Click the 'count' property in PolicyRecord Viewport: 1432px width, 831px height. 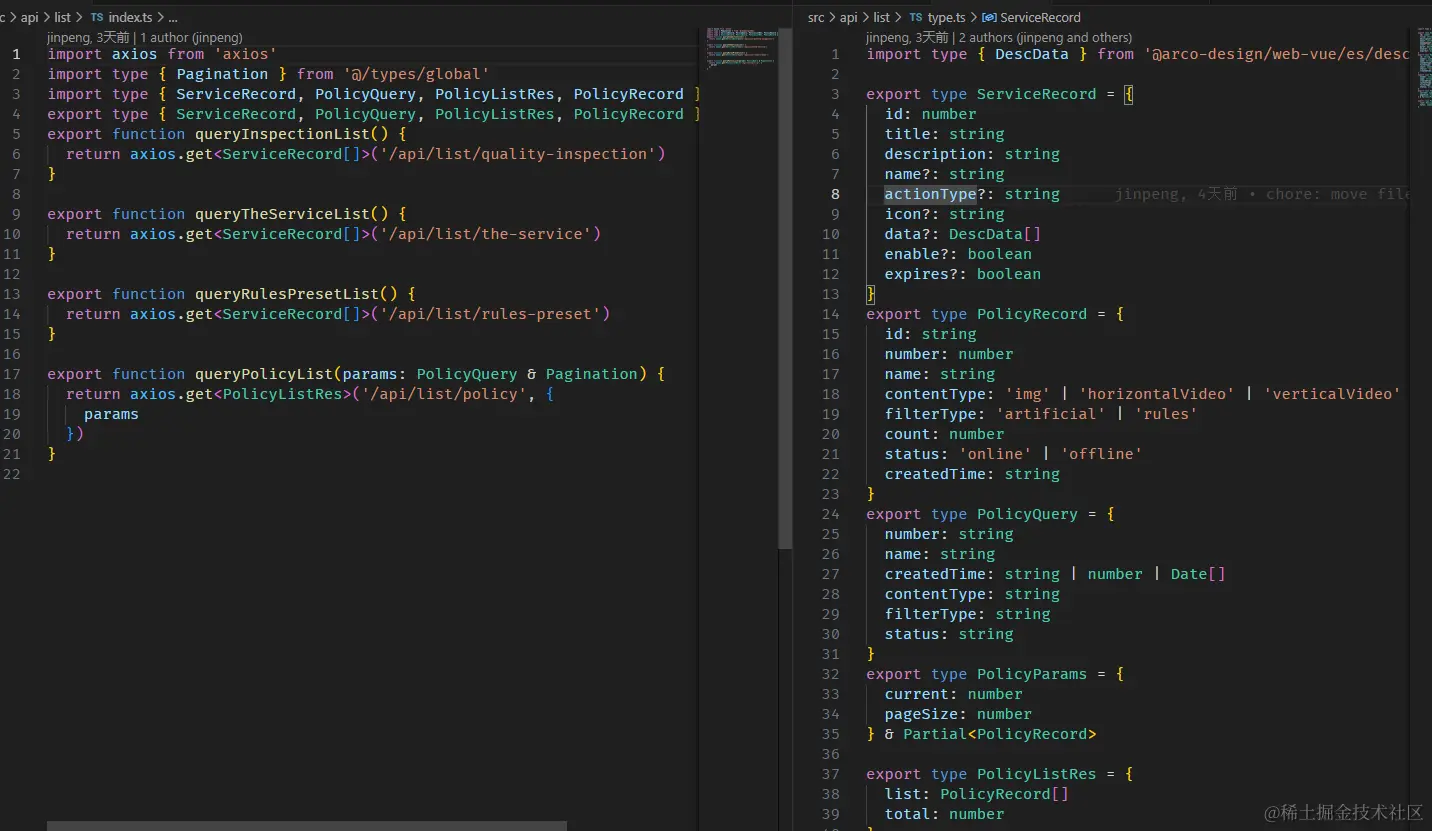pyautogui.click(x=907, y=434)
